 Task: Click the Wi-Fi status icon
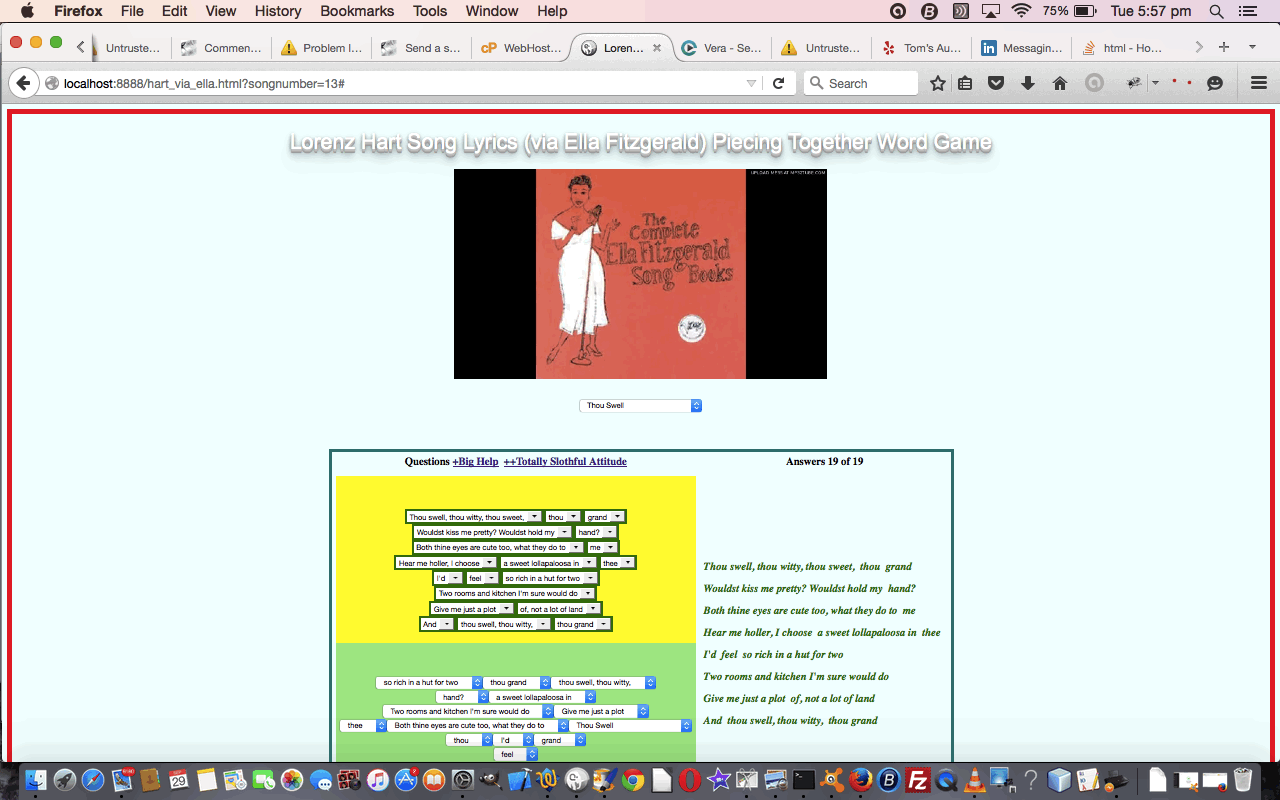pos(1021,11)
